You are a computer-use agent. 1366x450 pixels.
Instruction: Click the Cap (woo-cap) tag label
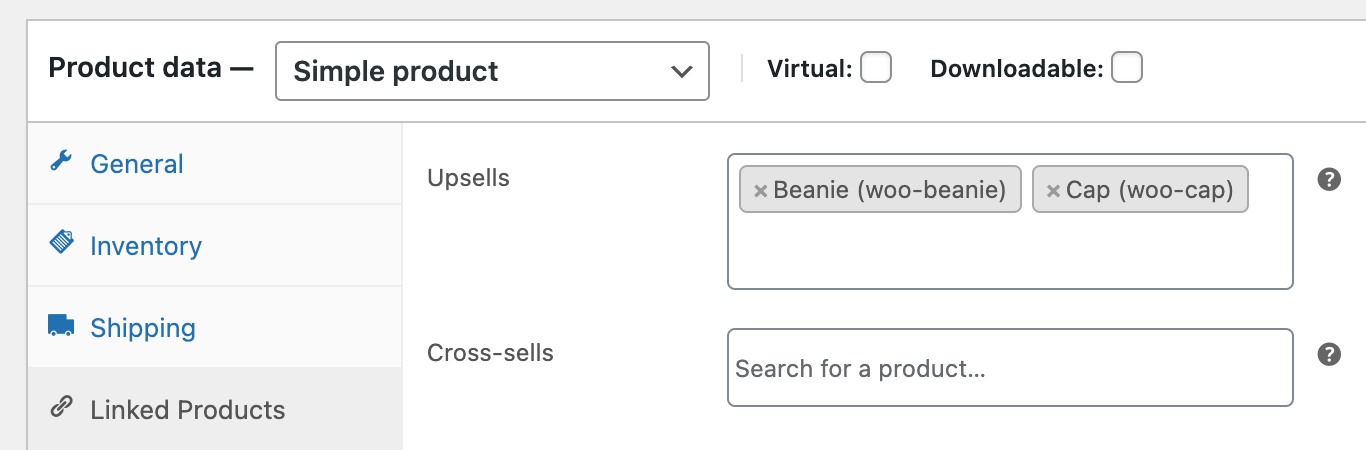[1150, 190]
